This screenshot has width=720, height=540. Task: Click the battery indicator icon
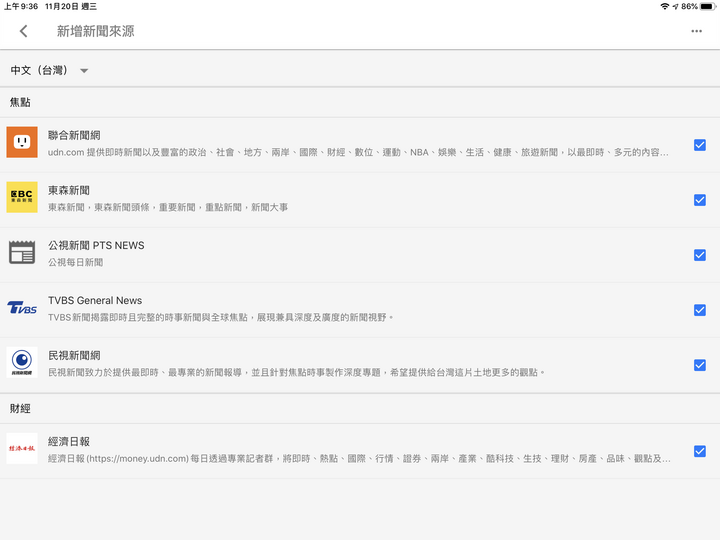(708, 6)
